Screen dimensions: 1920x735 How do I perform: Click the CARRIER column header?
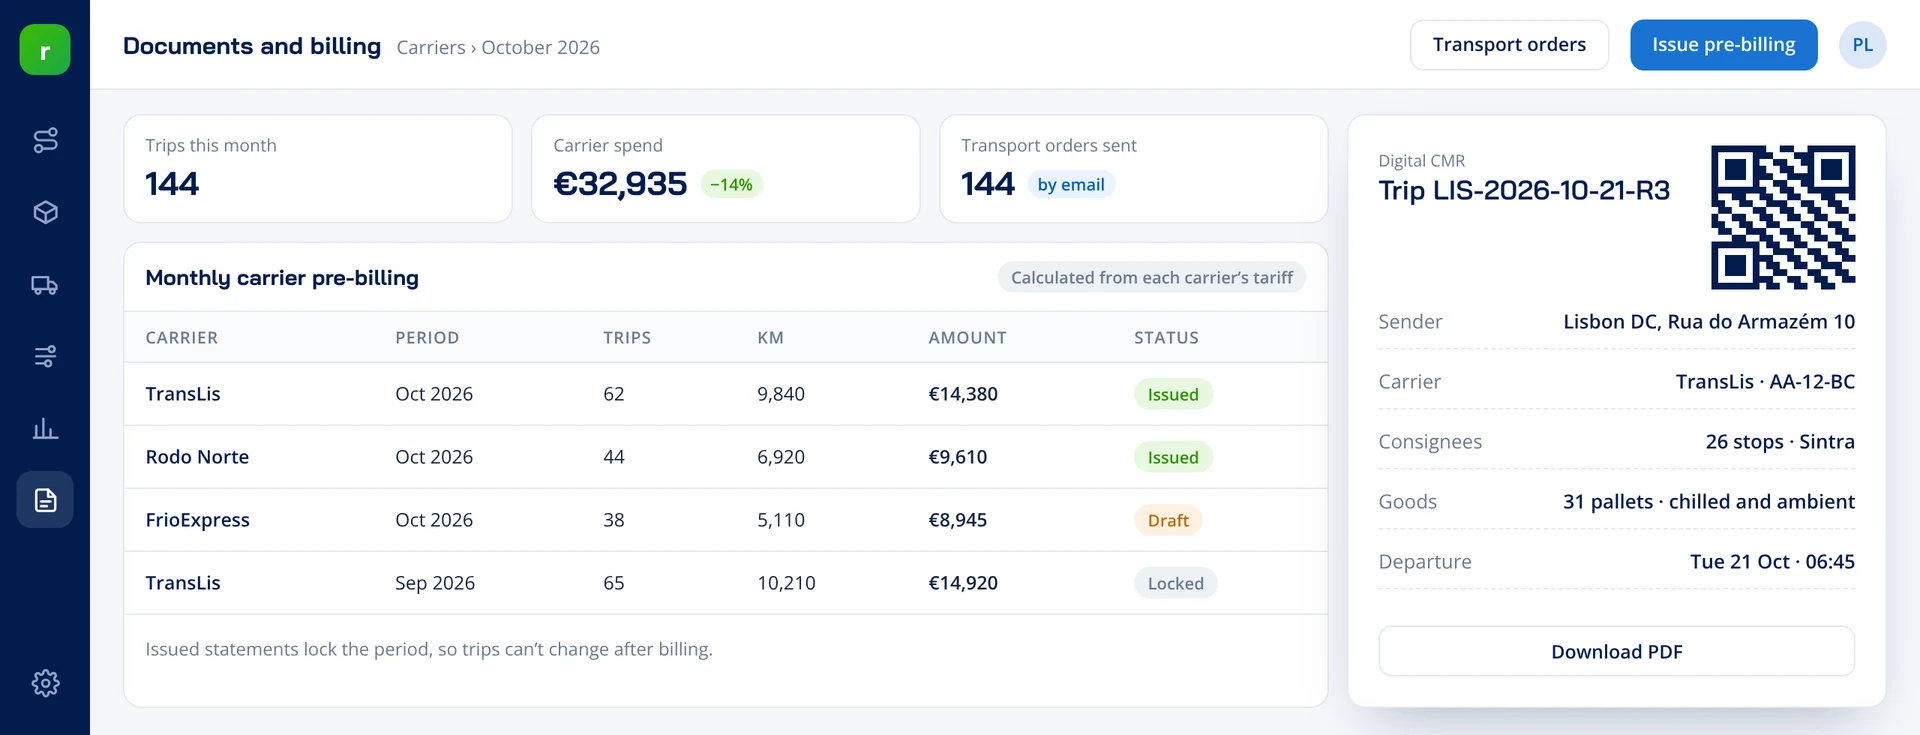(181, 338)
